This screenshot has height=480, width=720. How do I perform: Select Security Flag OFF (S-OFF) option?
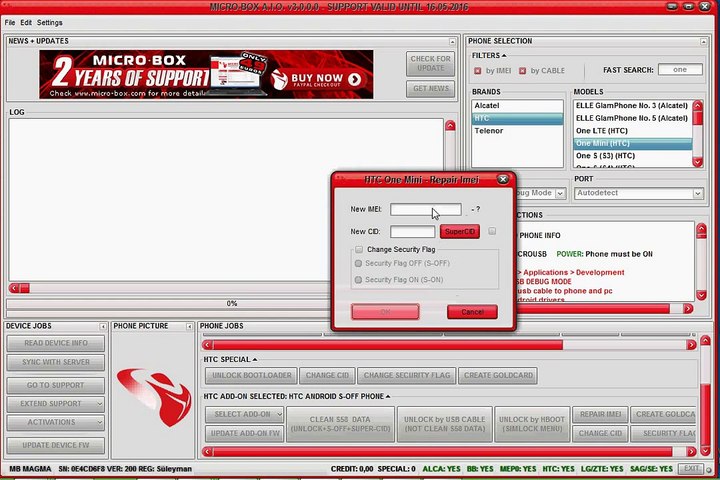point(358,263)
